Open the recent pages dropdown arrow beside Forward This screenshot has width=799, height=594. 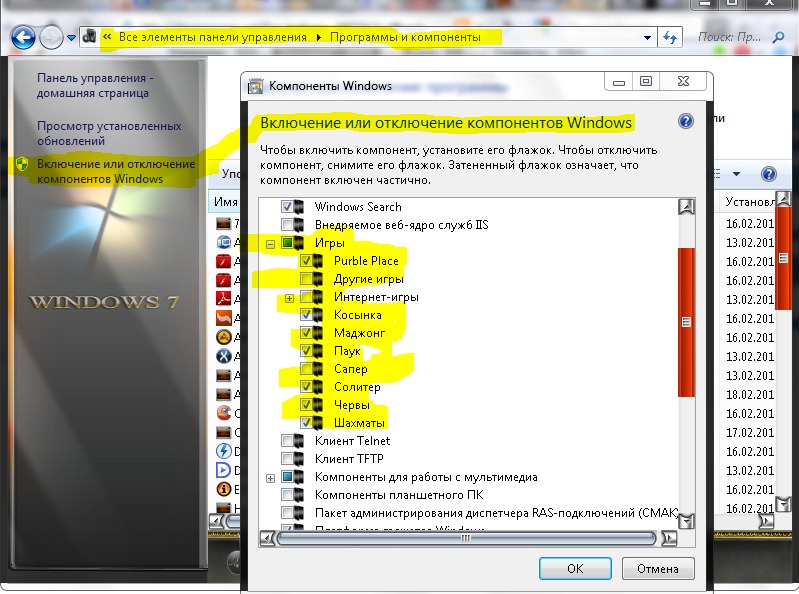click(x=71, y=38)
